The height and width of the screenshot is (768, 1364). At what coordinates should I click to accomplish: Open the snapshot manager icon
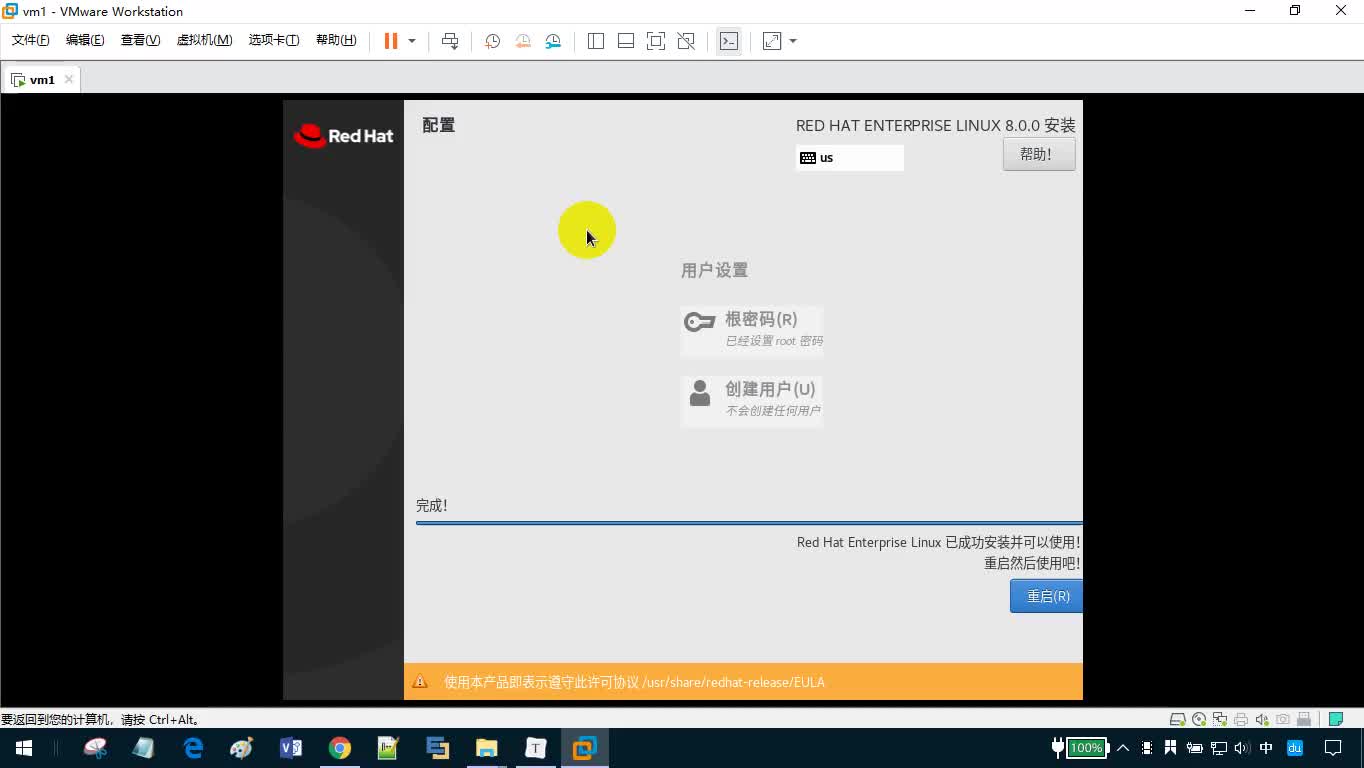click(553, 41)
